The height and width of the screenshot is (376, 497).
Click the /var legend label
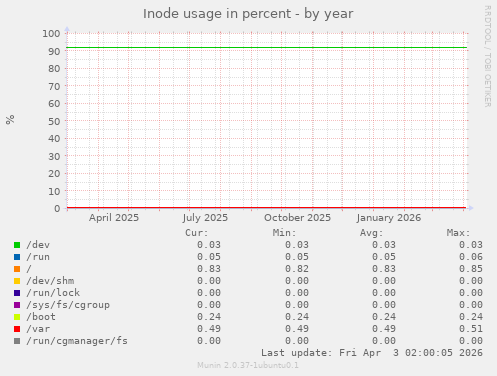pos(38,329)
